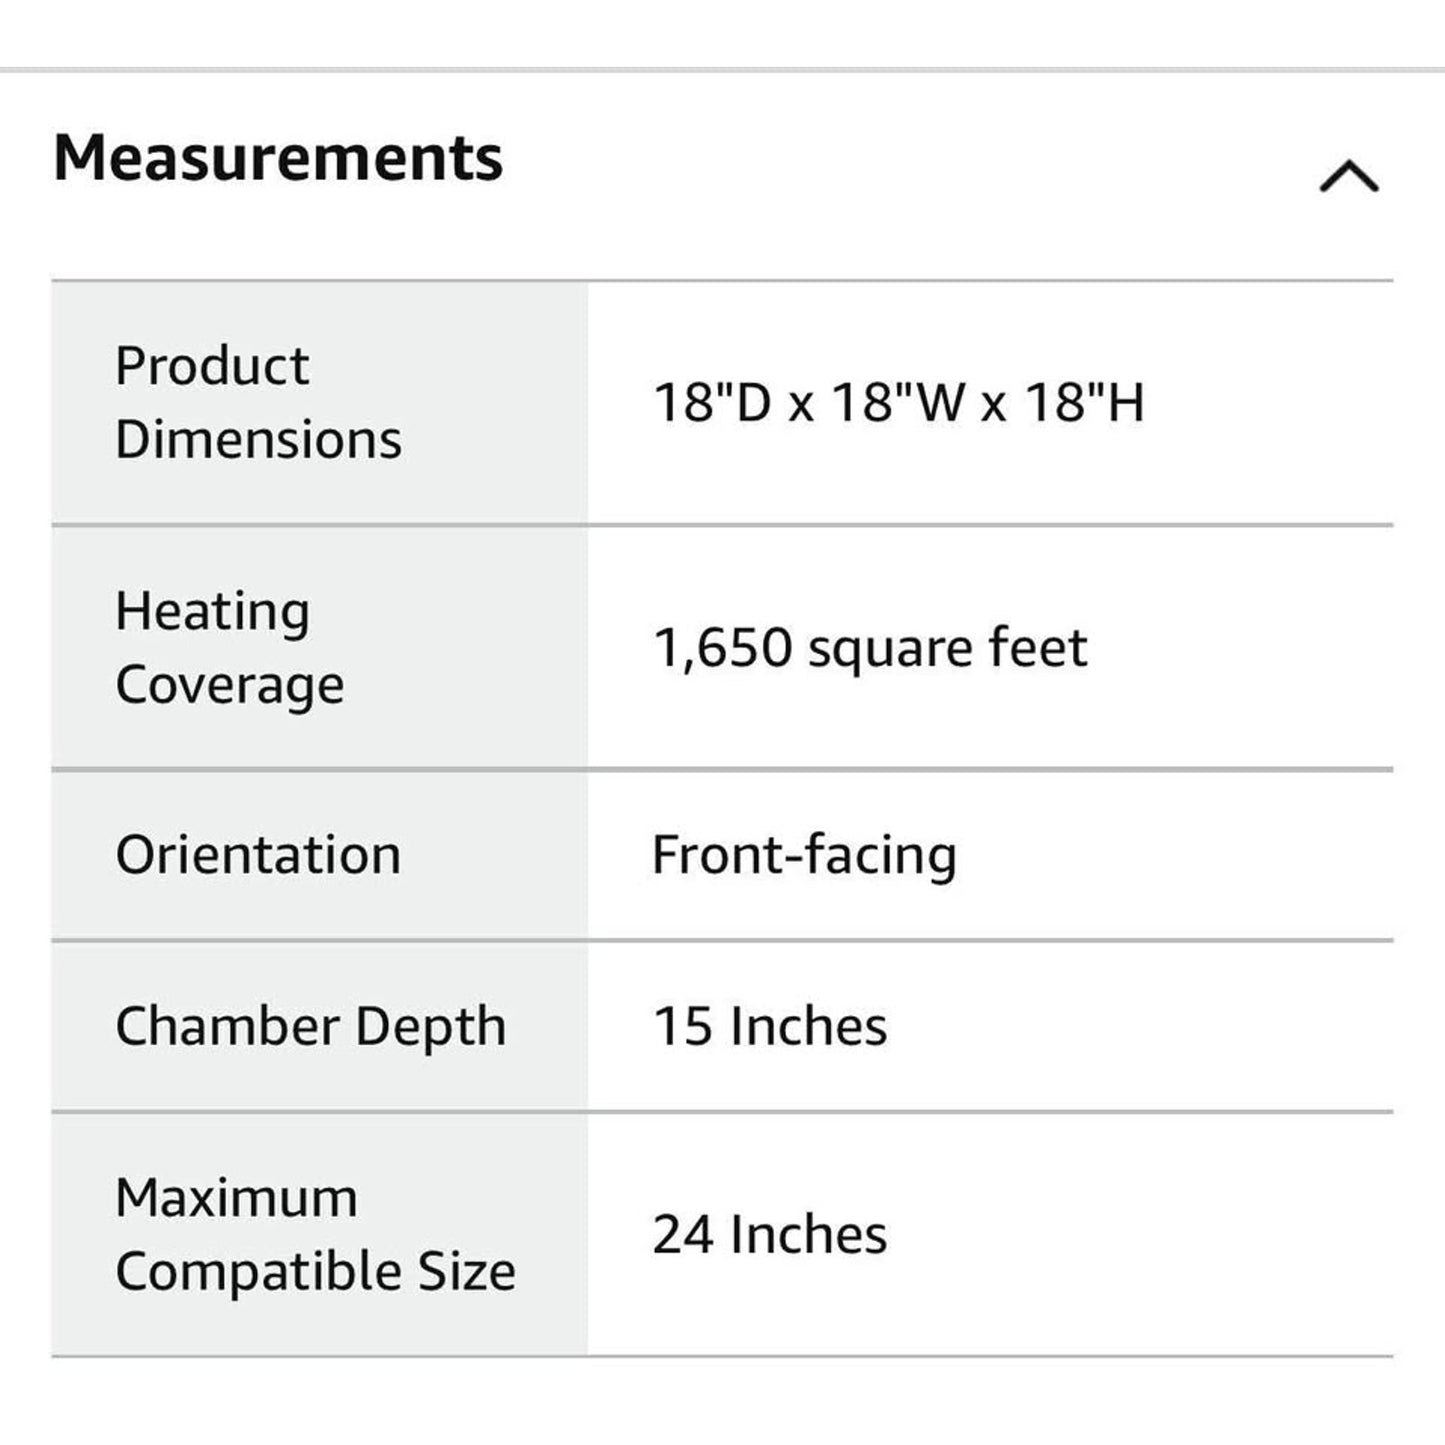Select the Heating Coverage label

(x=230, y=647)
